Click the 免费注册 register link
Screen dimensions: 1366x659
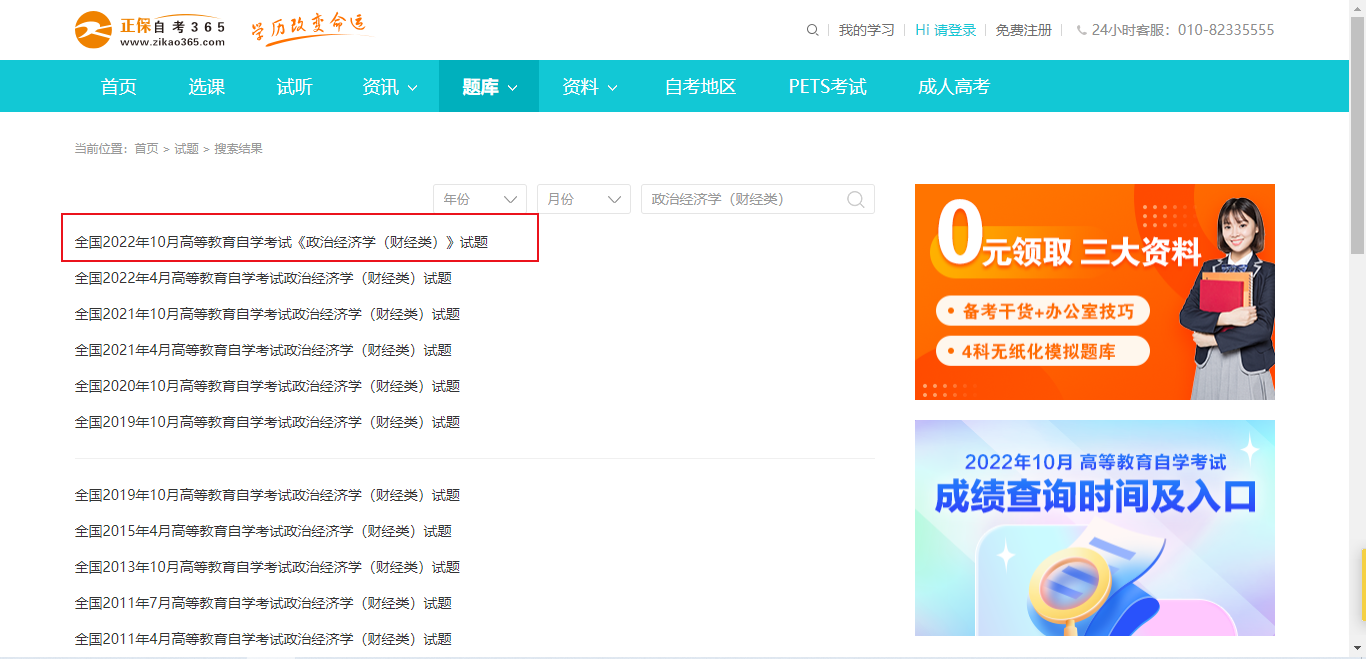[1023, 30]
